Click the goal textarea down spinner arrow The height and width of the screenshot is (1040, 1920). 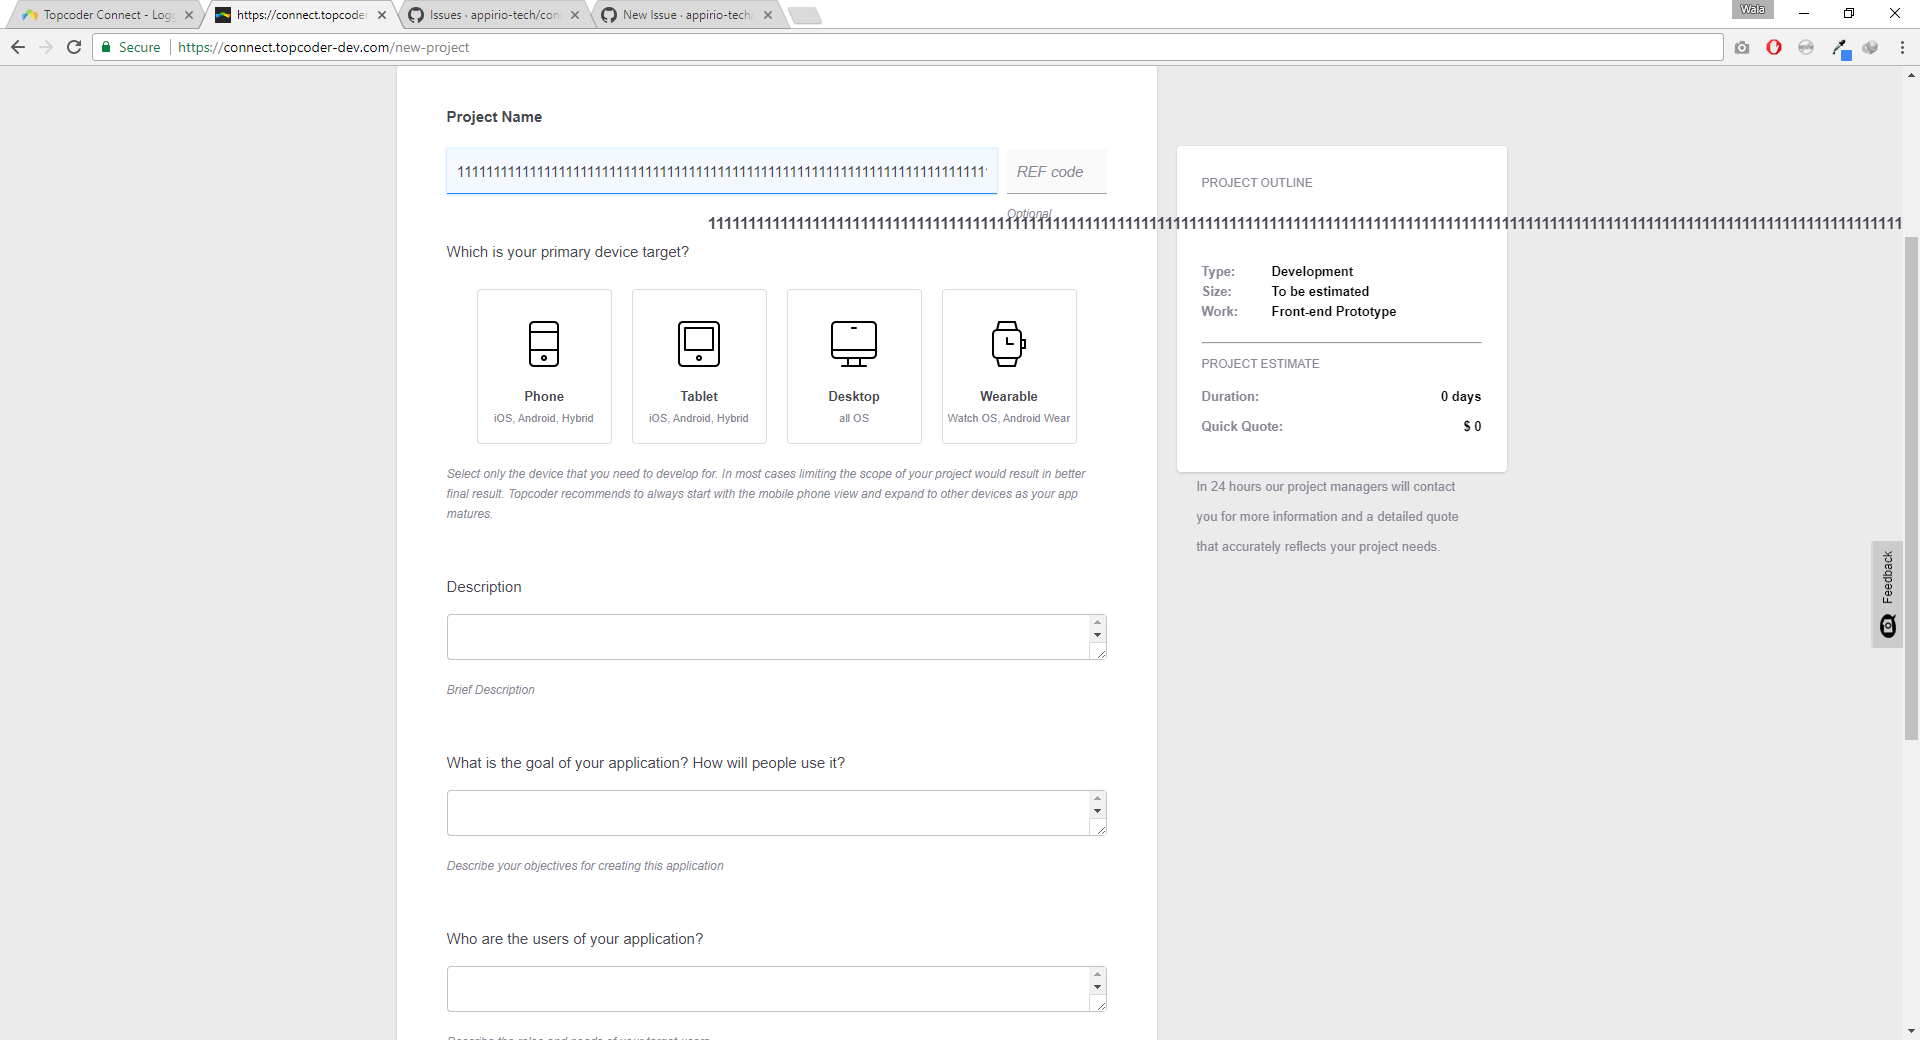[x=1097, y=811]
